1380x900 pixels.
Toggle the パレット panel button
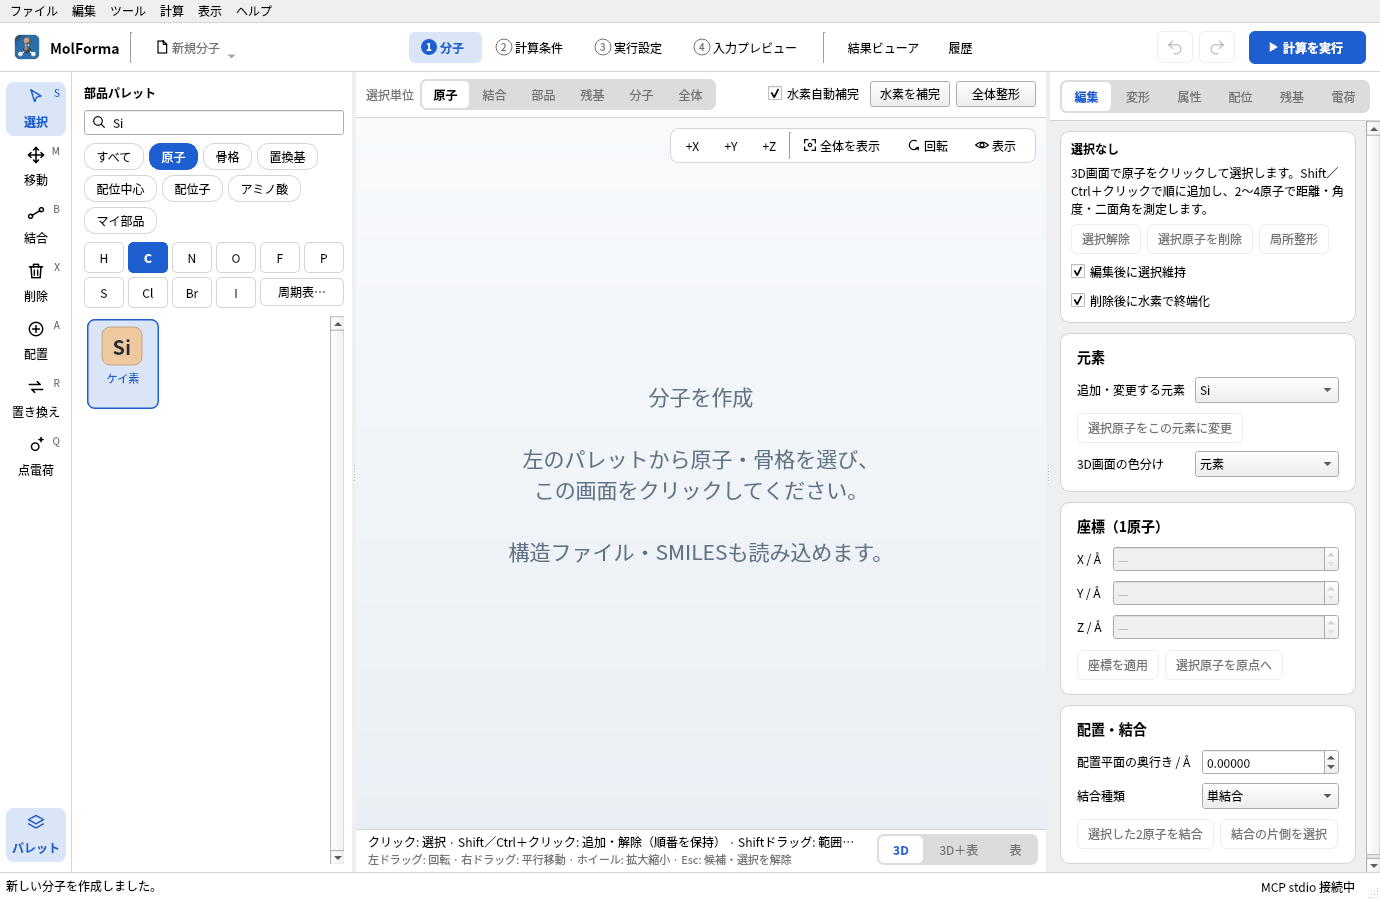pyautogui.click(x=36, y=834)
